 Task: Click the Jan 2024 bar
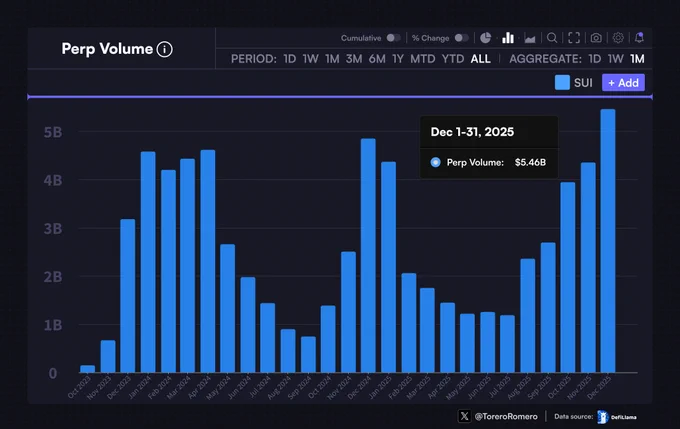148,262
